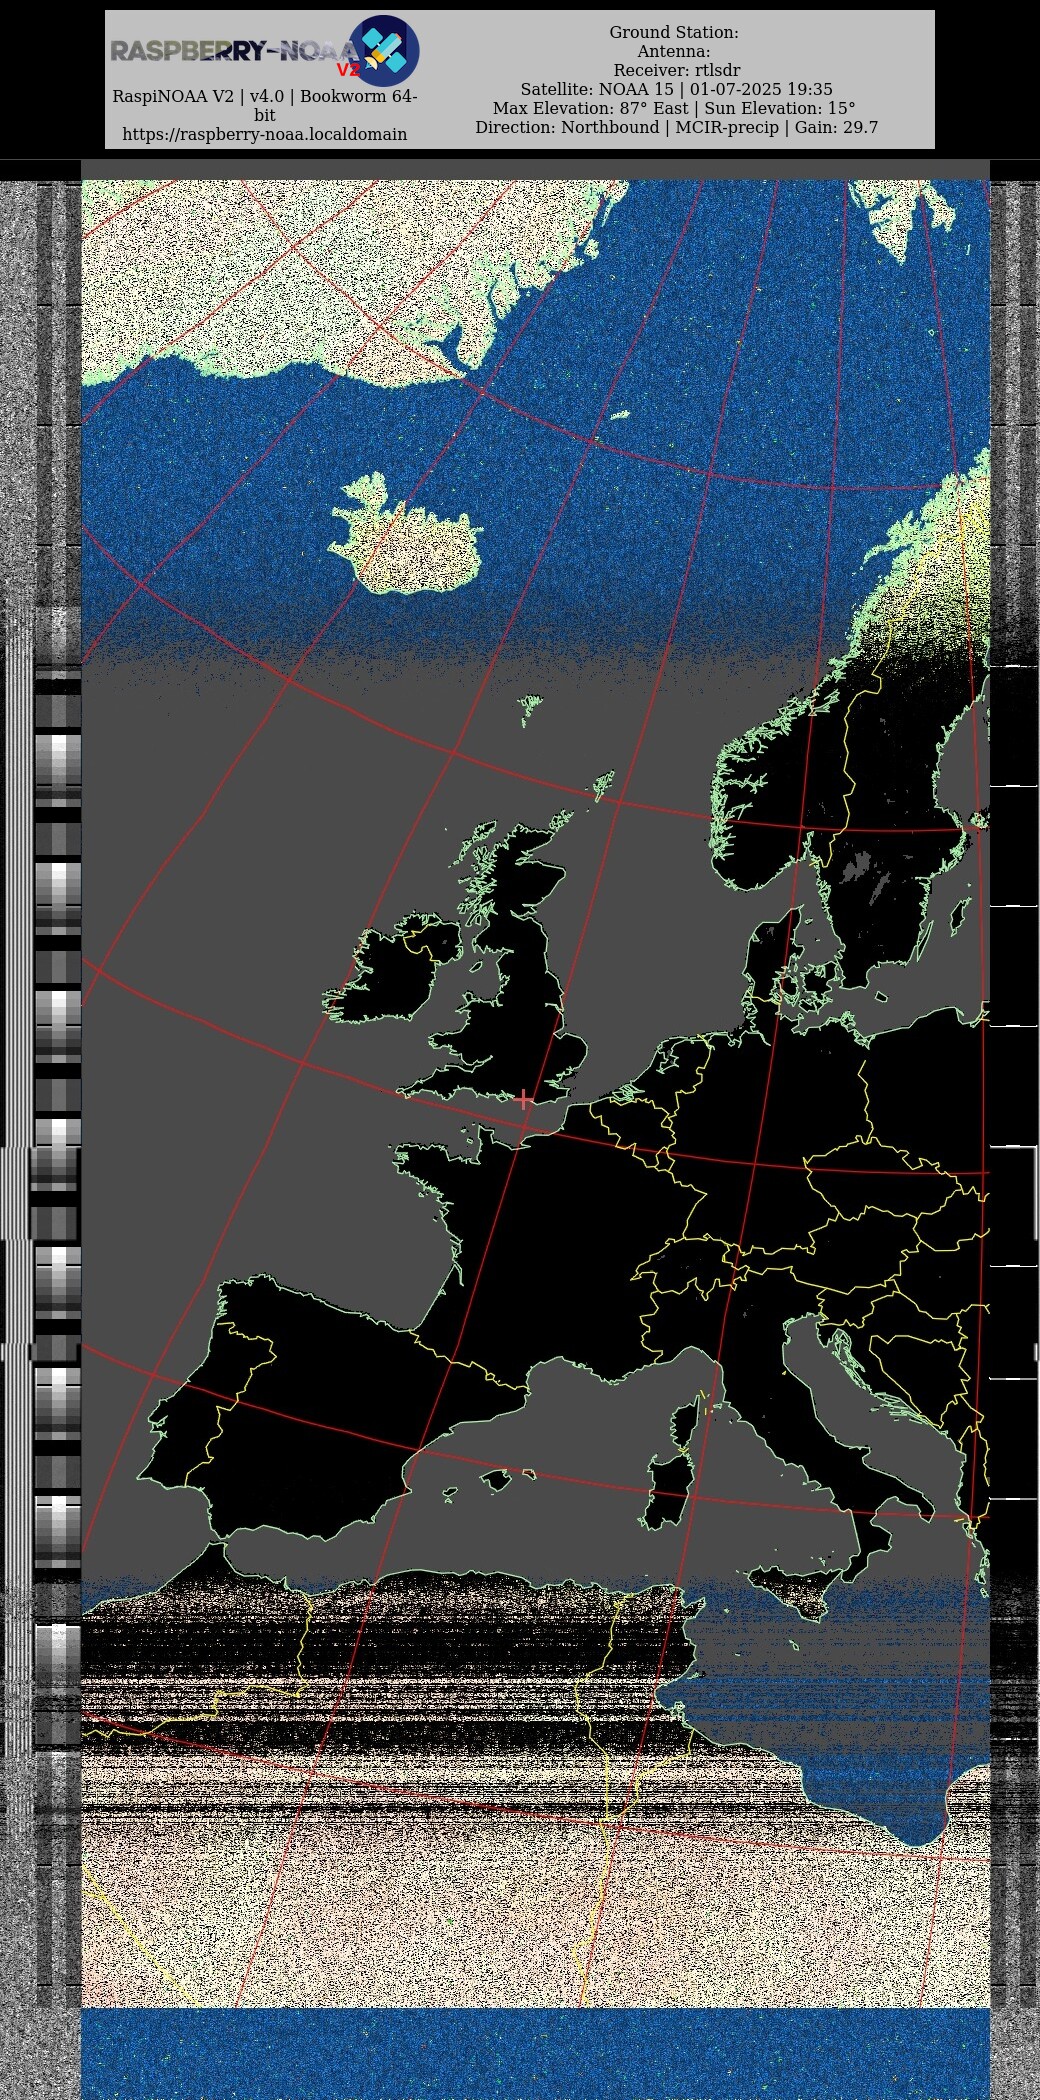Viewport: 1040px width, 2100px height.
Task: Click the RASPBERRY-NOAA title wordmark
Action: 232,51
